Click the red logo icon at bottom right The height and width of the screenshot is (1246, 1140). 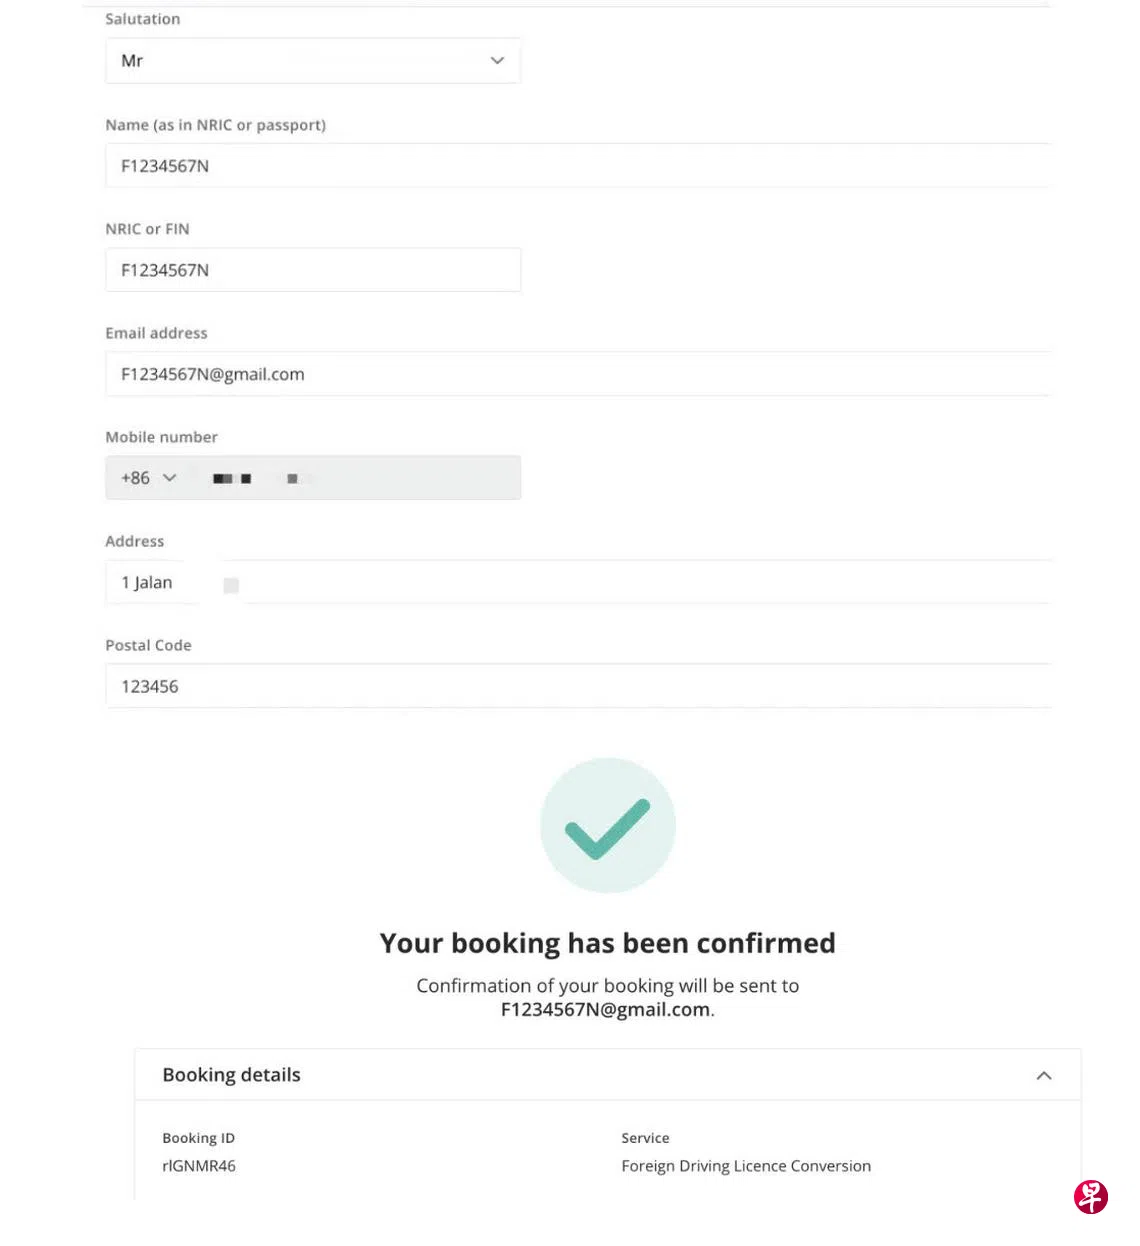1091,1196
